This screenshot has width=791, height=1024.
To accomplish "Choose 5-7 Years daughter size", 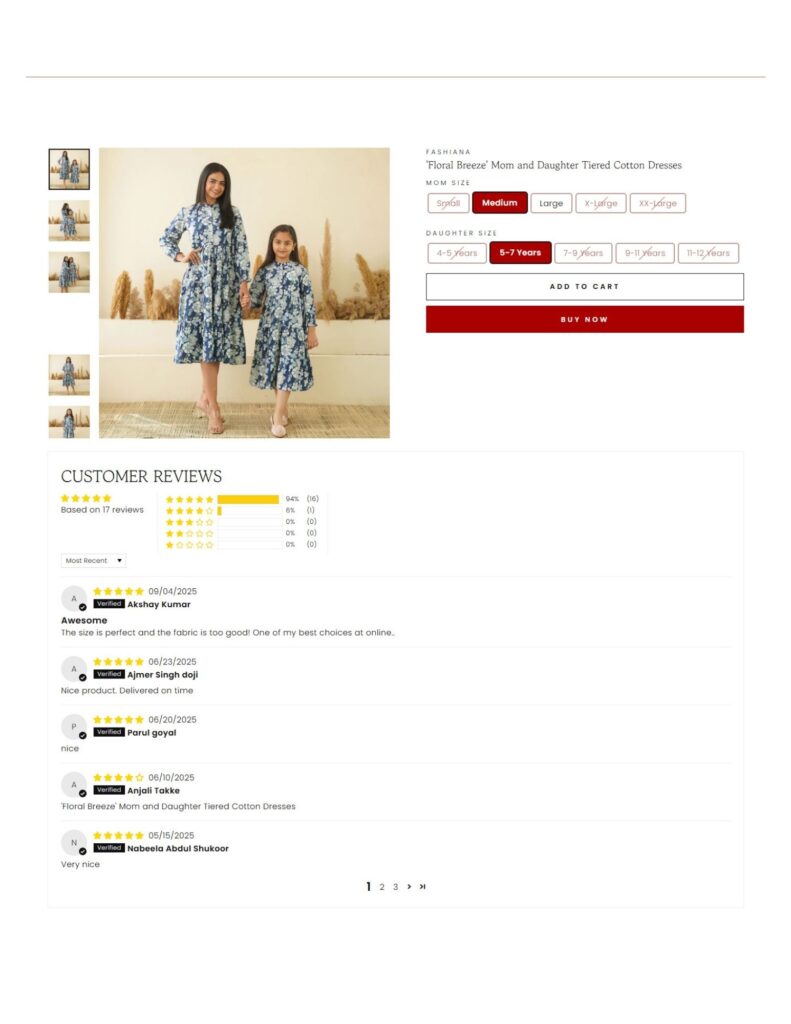I will click(x=521, y=253).
